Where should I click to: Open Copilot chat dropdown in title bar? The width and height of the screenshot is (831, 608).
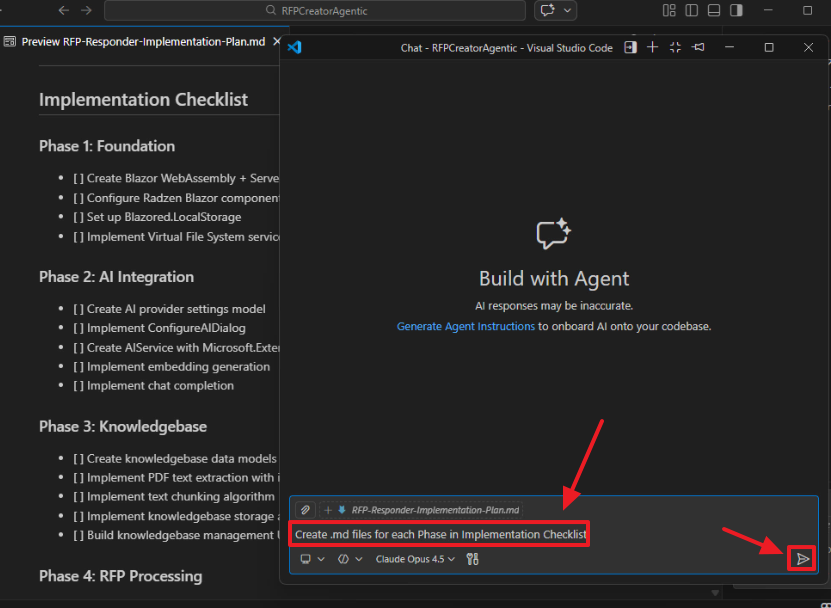click(x=556, y=11)
